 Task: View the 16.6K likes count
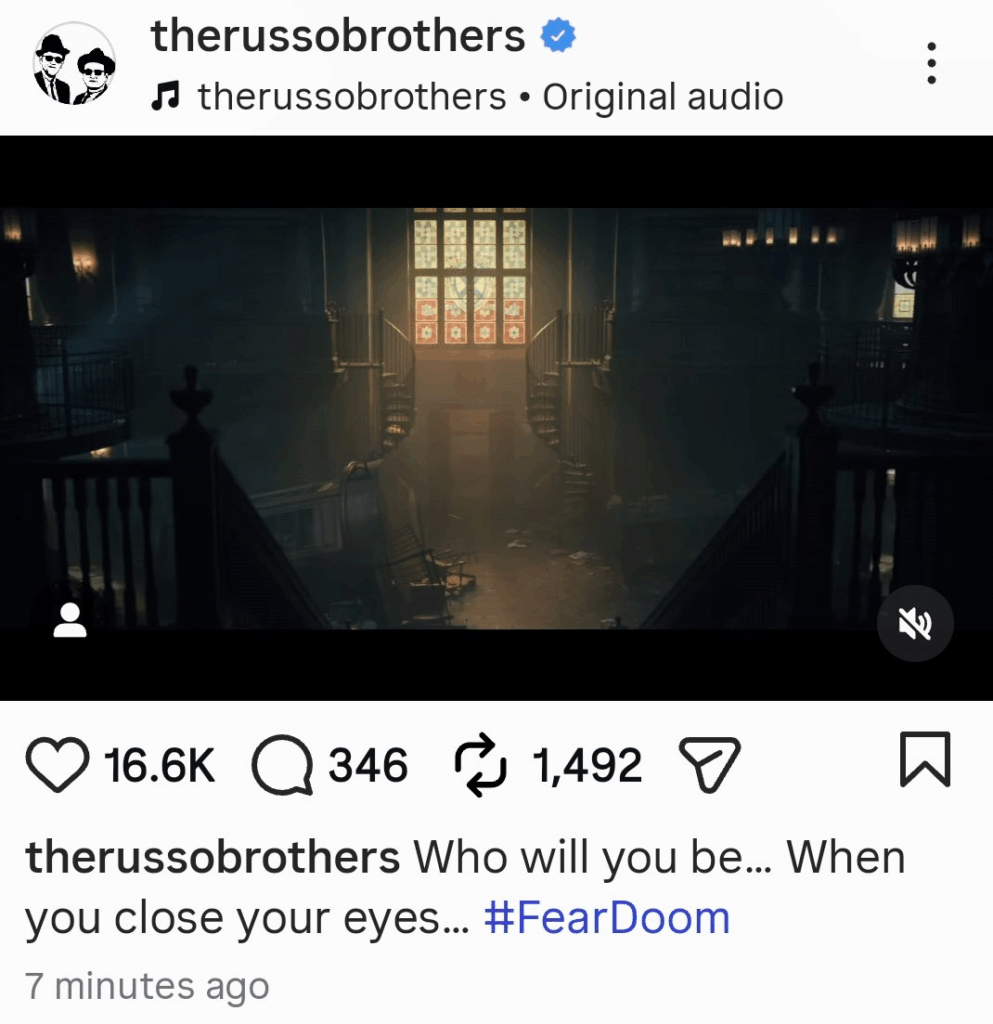pos(159,765)
